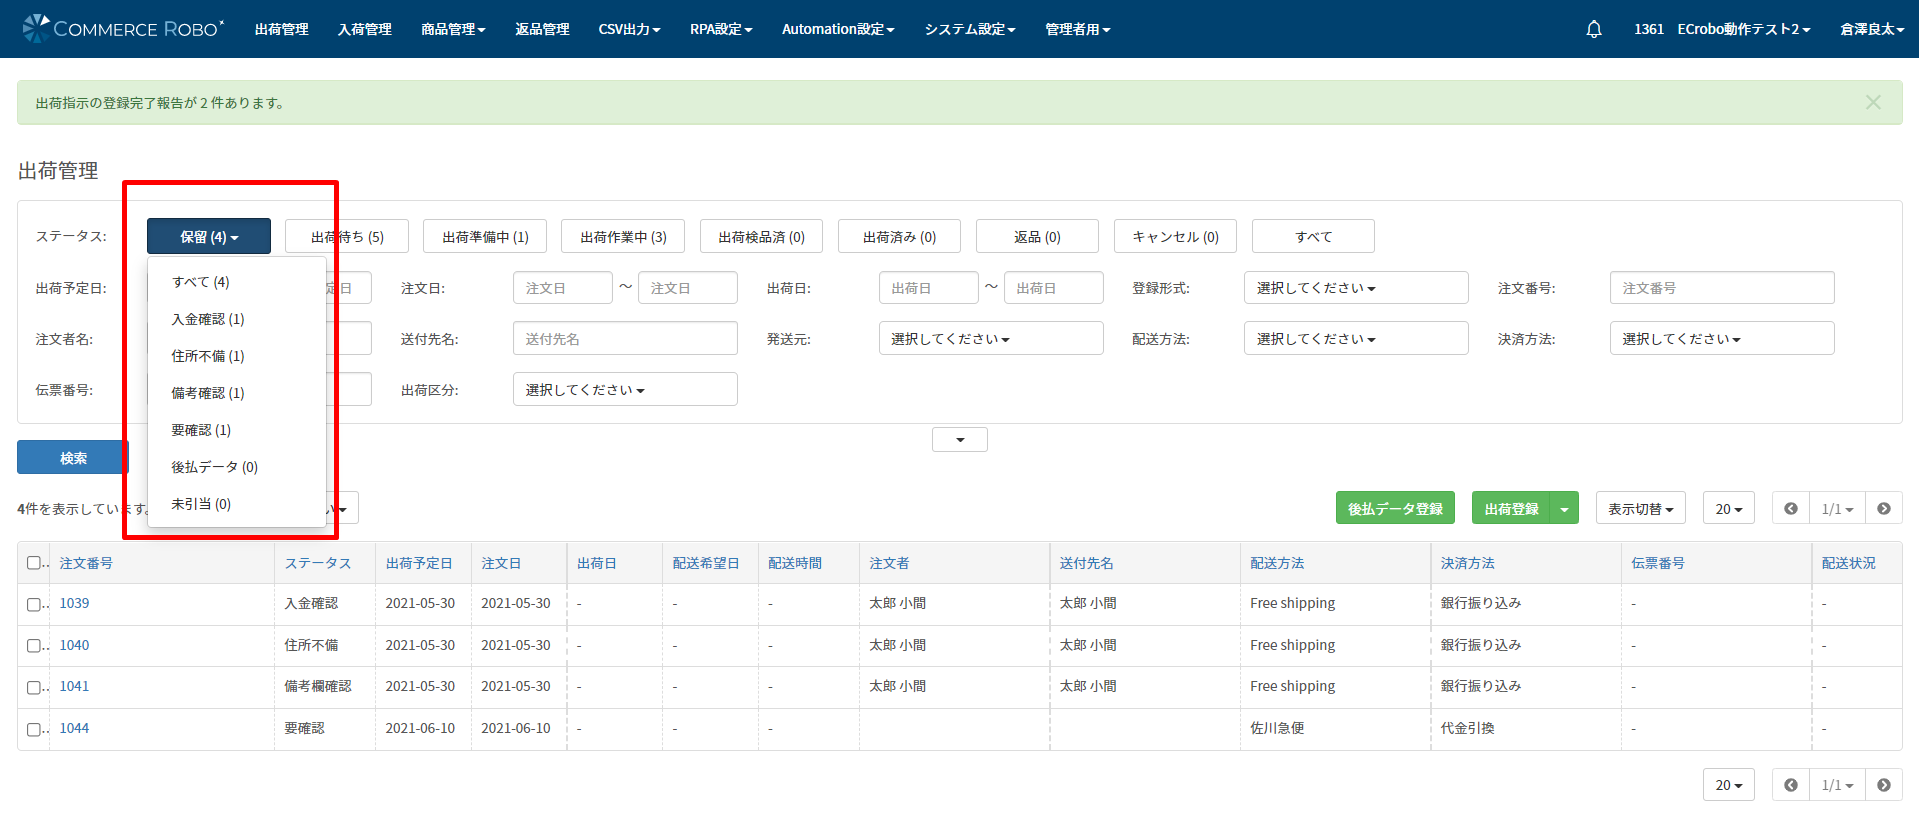1919x834 pixels.
Task: Check the box for order 1041
Action: pos(34,687)
